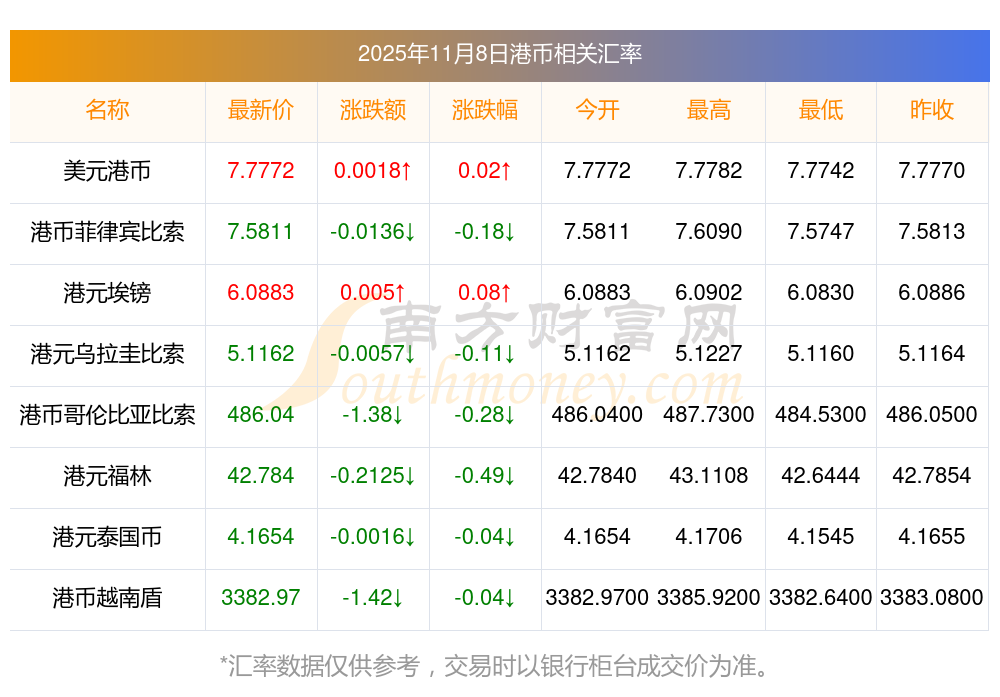Click the change value '-0.0136↓'
The image size is (1000, 697).
(x=372, y=231)
